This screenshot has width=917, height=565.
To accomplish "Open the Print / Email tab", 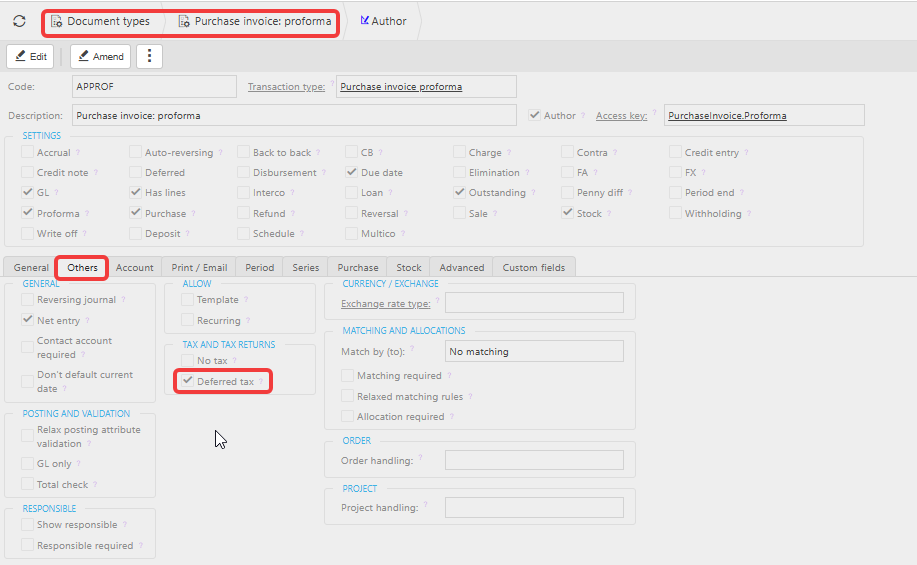I will (x=199, y=267).
